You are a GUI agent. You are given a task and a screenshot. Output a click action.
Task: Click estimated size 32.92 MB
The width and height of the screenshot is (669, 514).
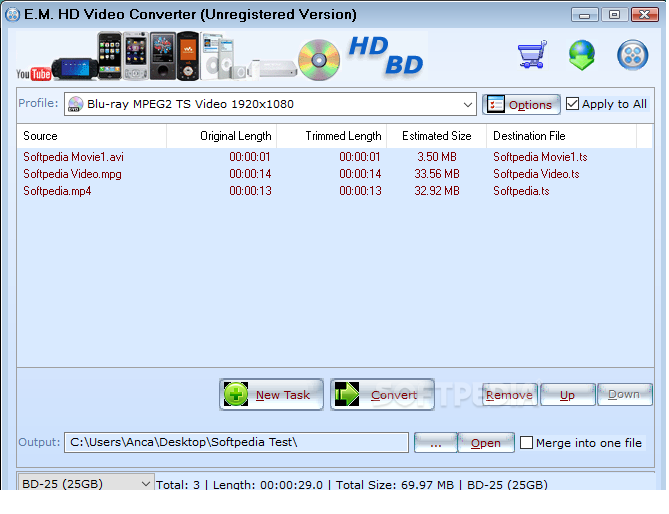[437, 191]
